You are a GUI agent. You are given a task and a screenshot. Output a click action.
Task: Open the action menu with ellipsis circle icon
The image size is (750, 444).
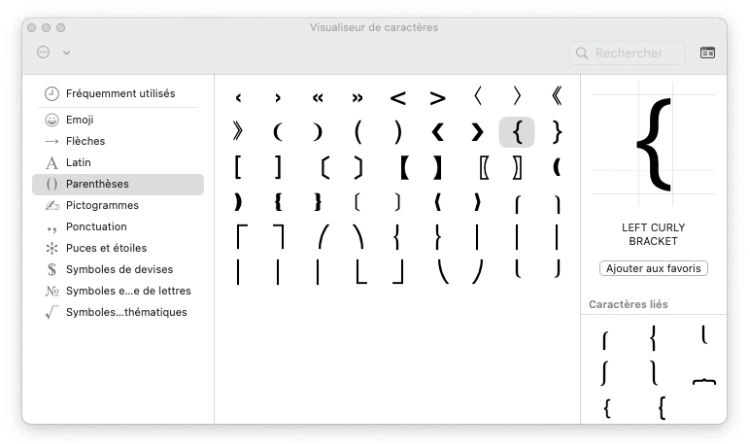(43, 52)
